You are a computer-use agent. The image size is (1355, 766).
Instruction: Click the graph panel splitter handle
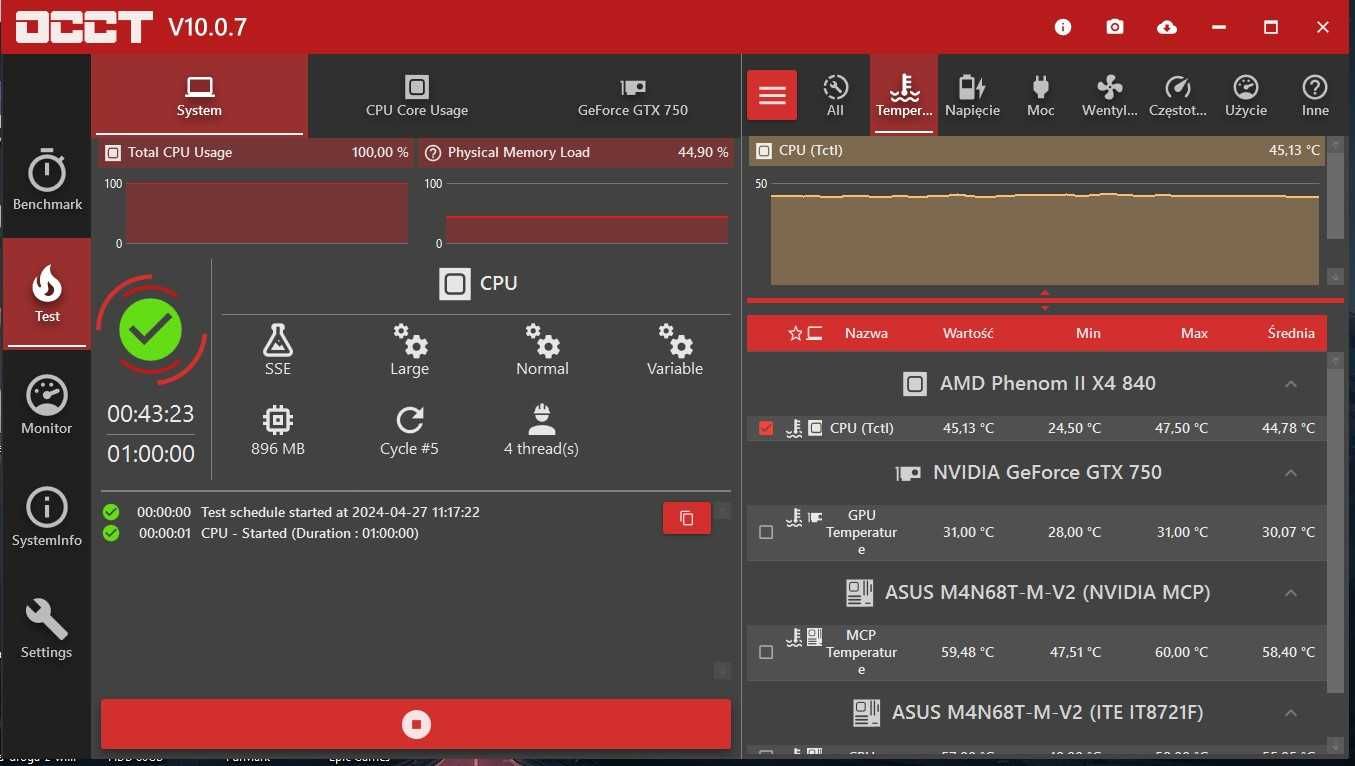(1045, 300)
